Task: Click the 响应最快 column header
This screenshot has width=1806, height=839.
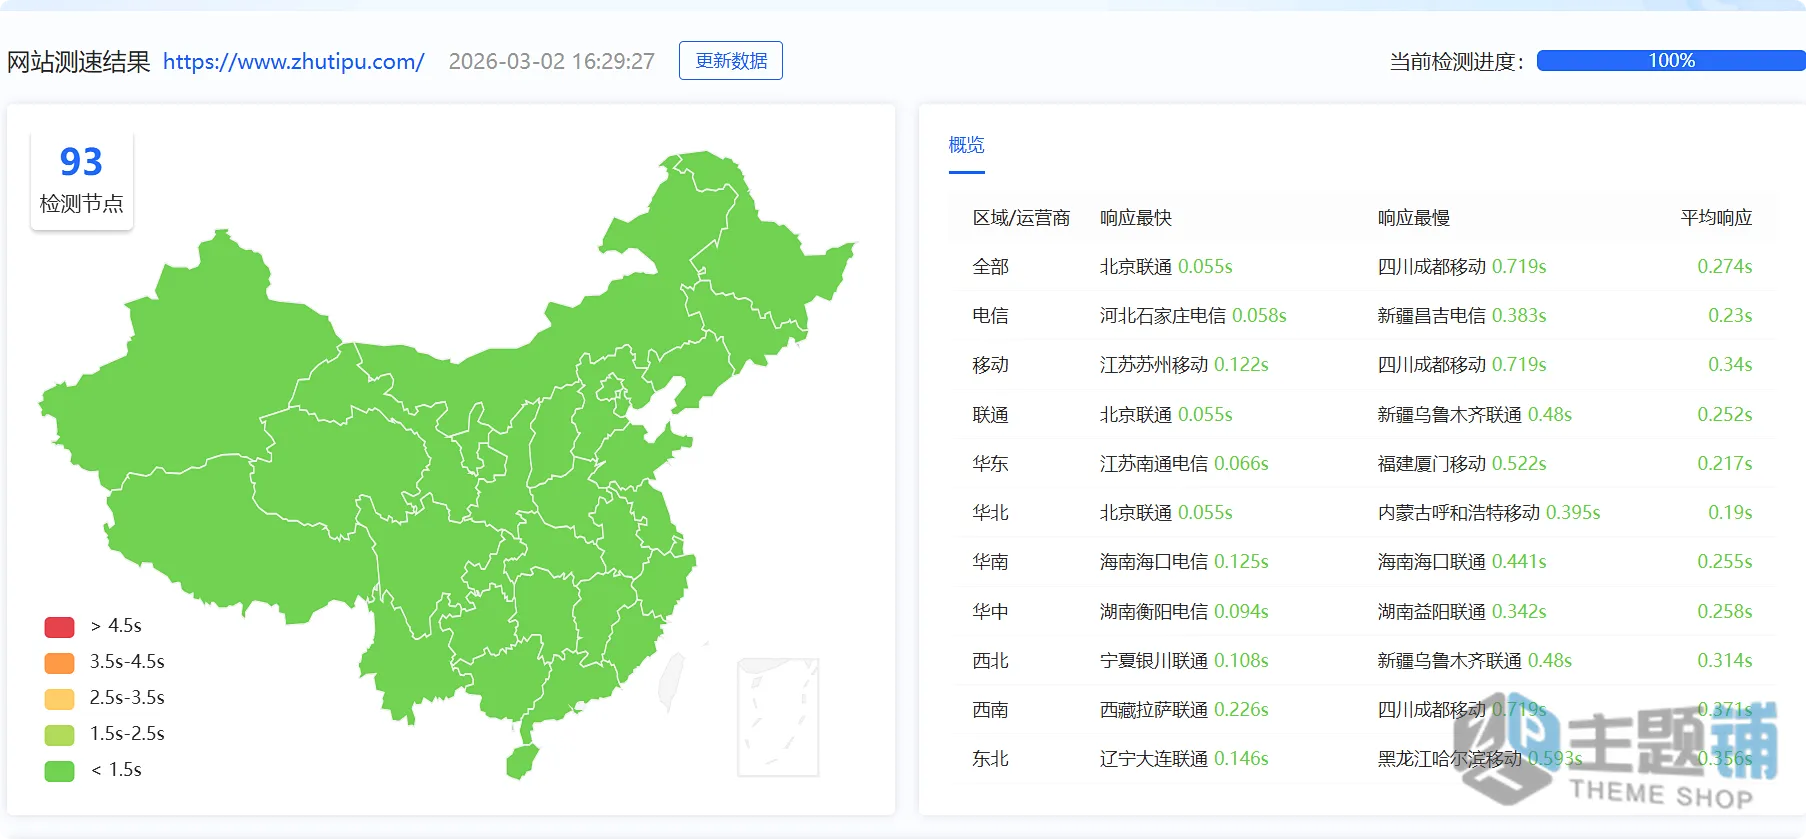Action: pos(1135,217)
